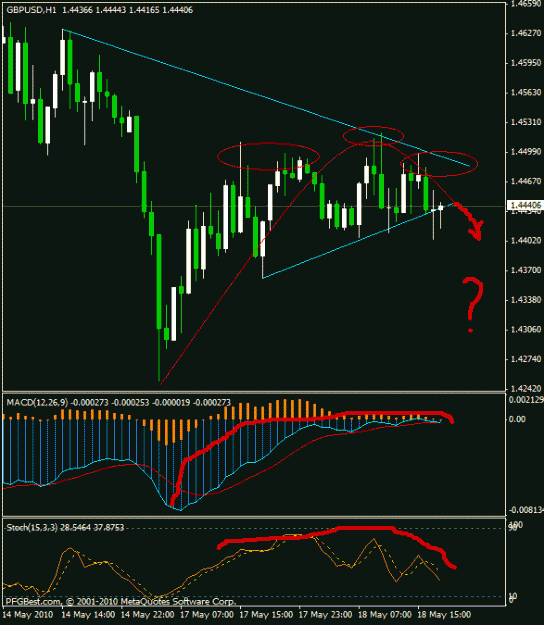Select the 1.44020 price axis label
Screen dimensions: 544x625
526,240
